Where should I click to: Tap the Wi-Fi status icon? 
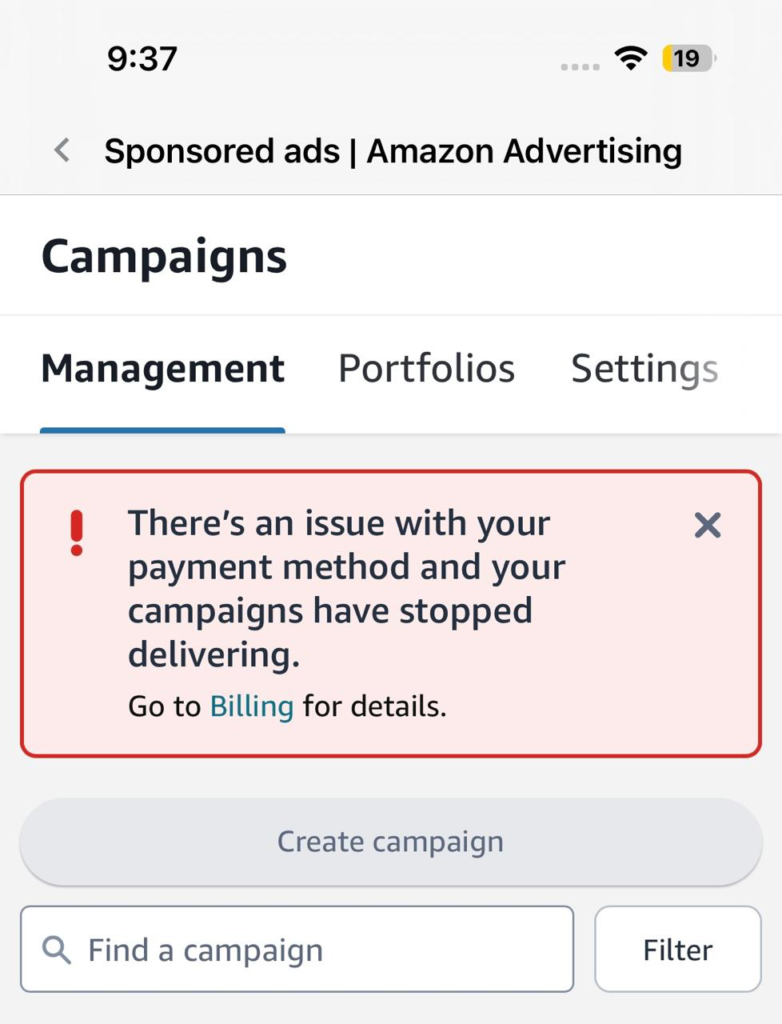(x=630, y=59)
